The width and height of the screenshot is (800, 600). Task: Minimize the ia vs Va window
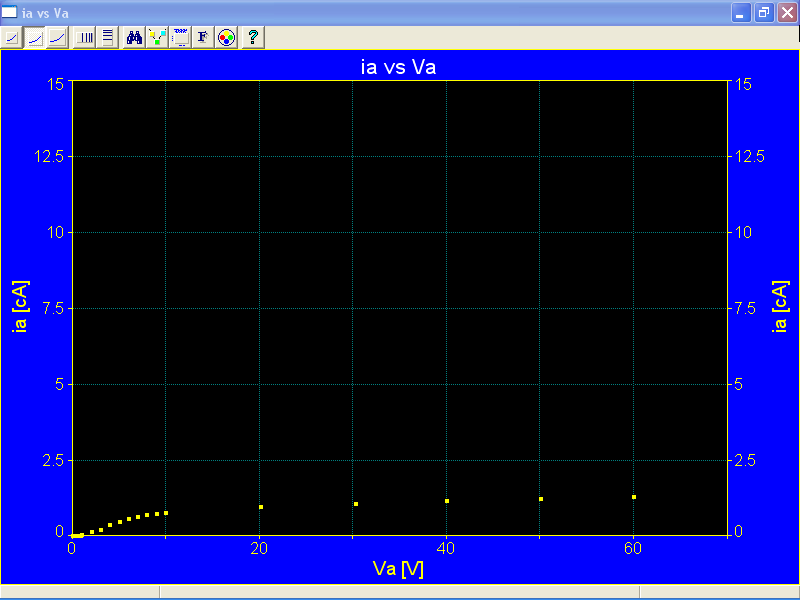(741, 13)
